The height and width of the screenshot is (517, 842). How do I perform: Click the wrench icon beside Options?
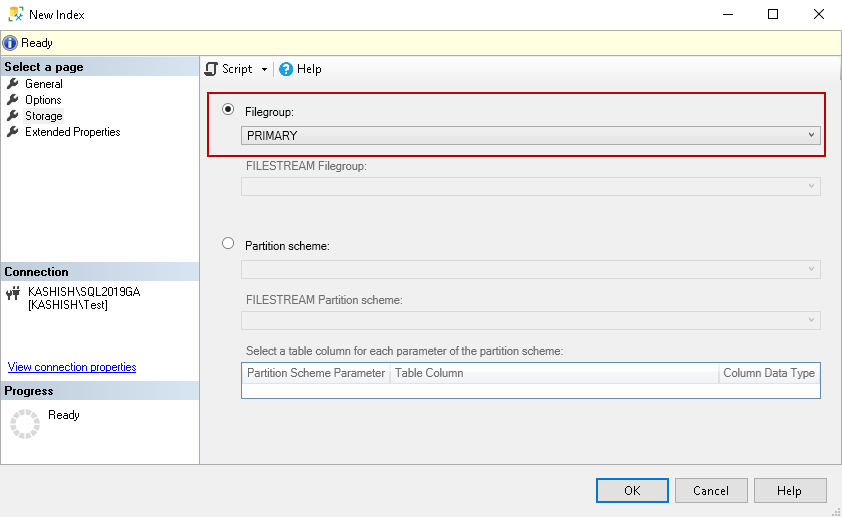[x=13, y=100]
